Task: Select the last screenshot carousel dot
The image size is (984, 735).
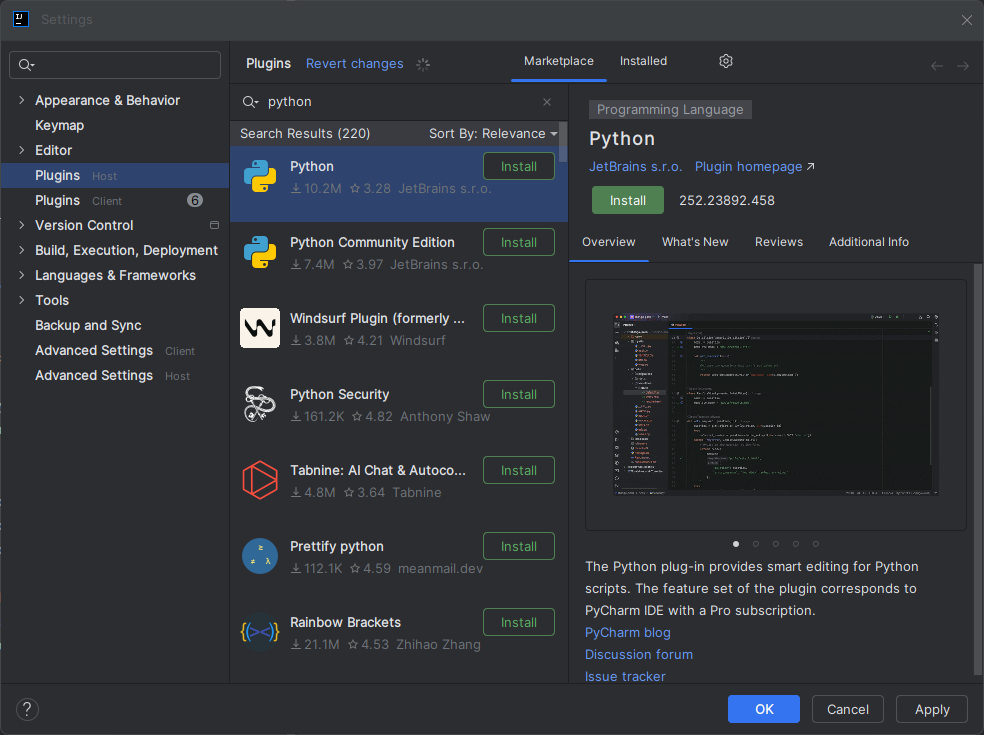Action: tap(816, 544)
